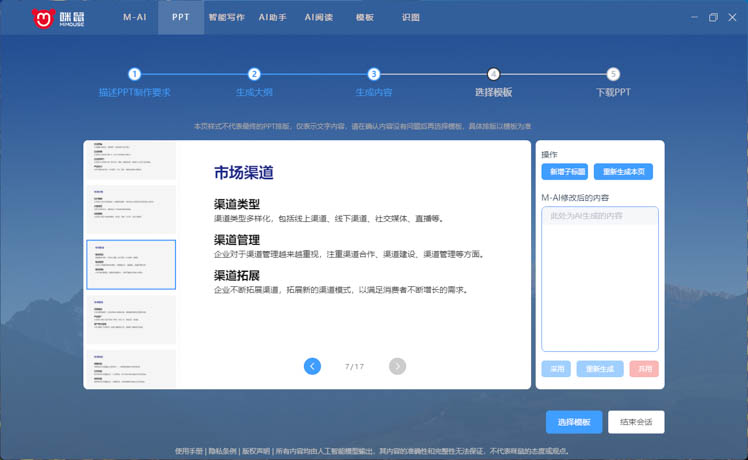Click the M-AI修改后的内容 label
The height and width of the screenshot is (460, 748).
click(x=575, y=198)
